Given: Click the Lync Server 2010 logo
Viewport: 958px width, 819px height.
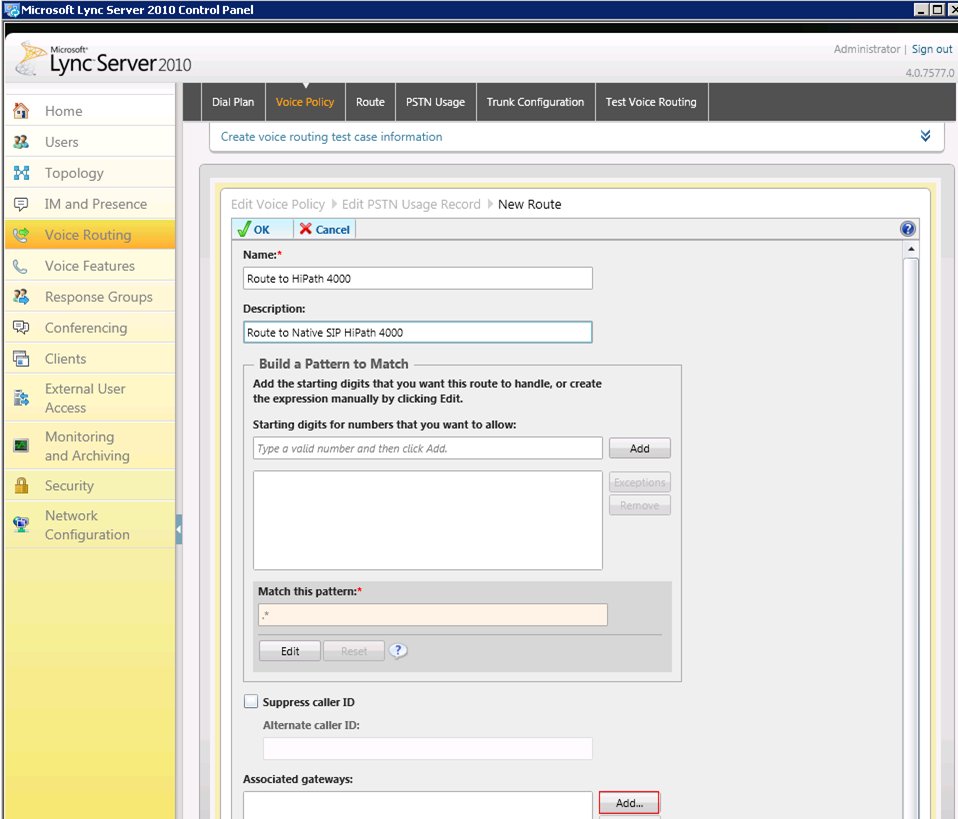Looking at the screenshot, I should pos(103,60).
